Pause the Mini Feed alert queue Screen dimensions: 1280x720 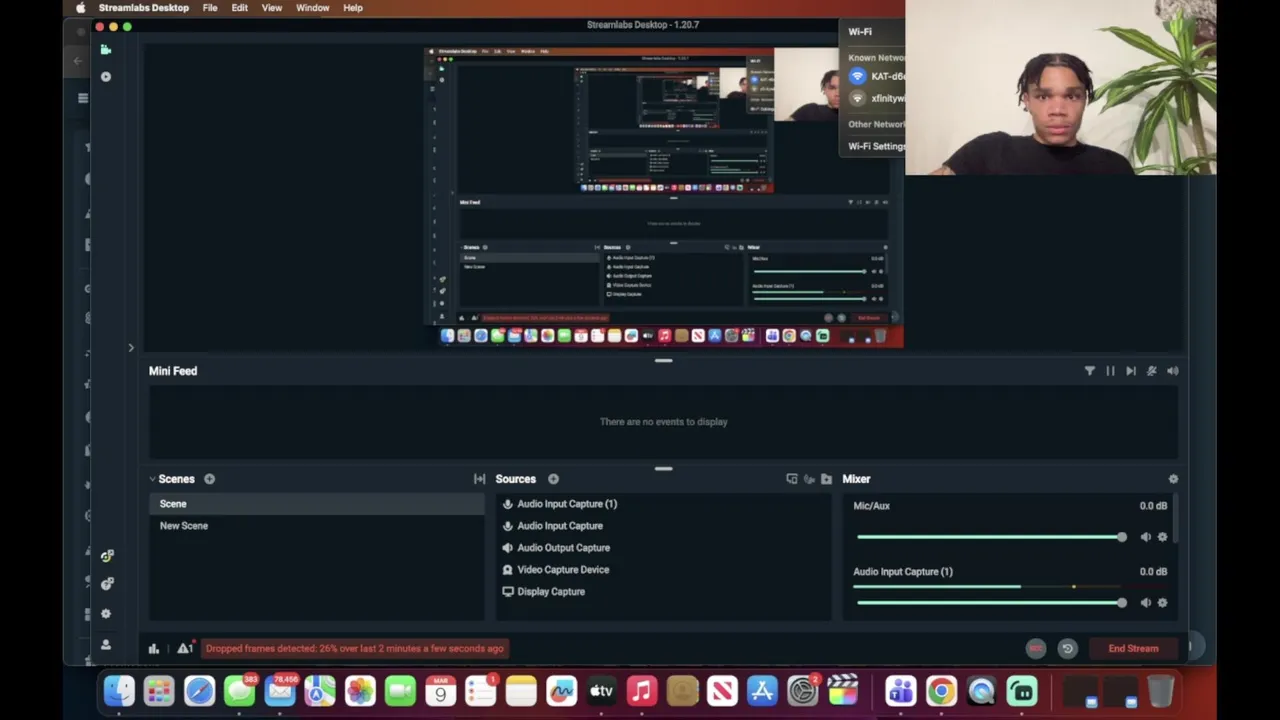pyautogui.click(x=1110, y=371)
